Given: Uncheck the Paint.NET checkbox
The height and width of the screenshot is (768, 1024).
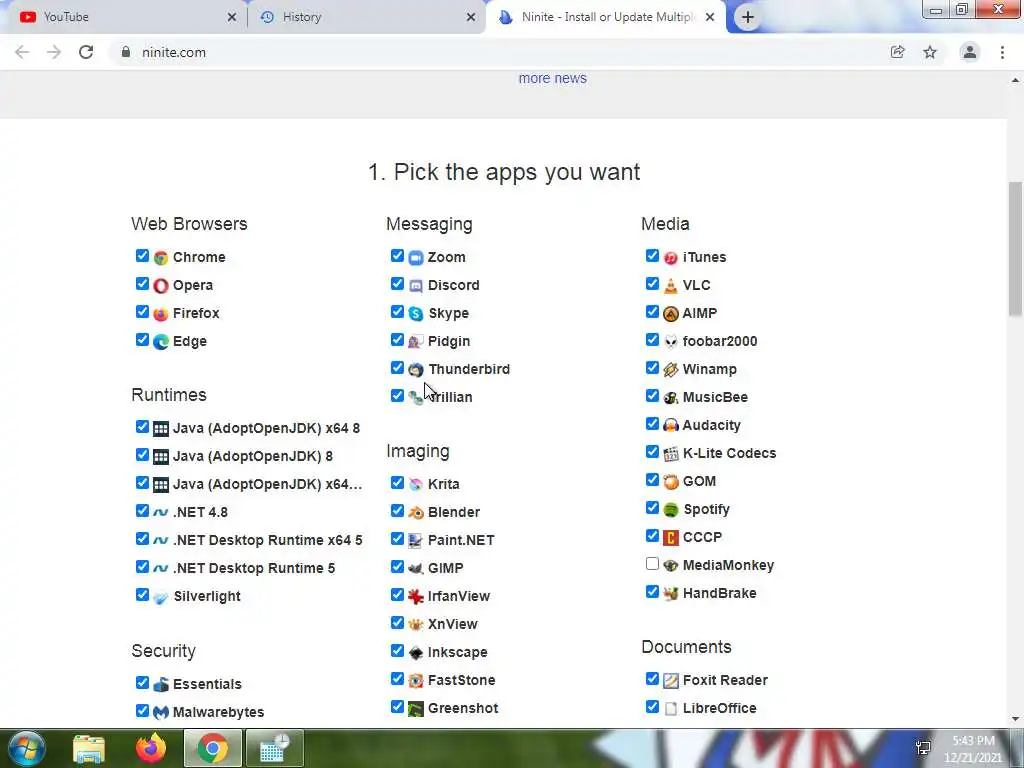Looking at the screenshot, I should click(397, 539).
